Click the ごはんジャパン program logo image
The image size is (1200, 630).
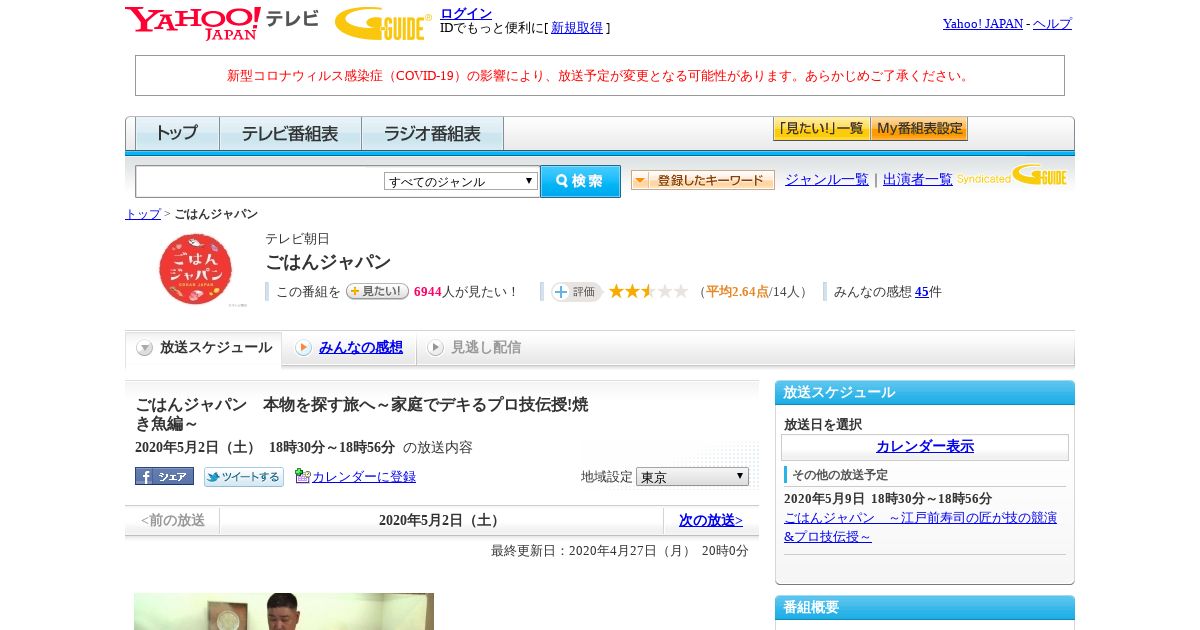coord(195,269)
